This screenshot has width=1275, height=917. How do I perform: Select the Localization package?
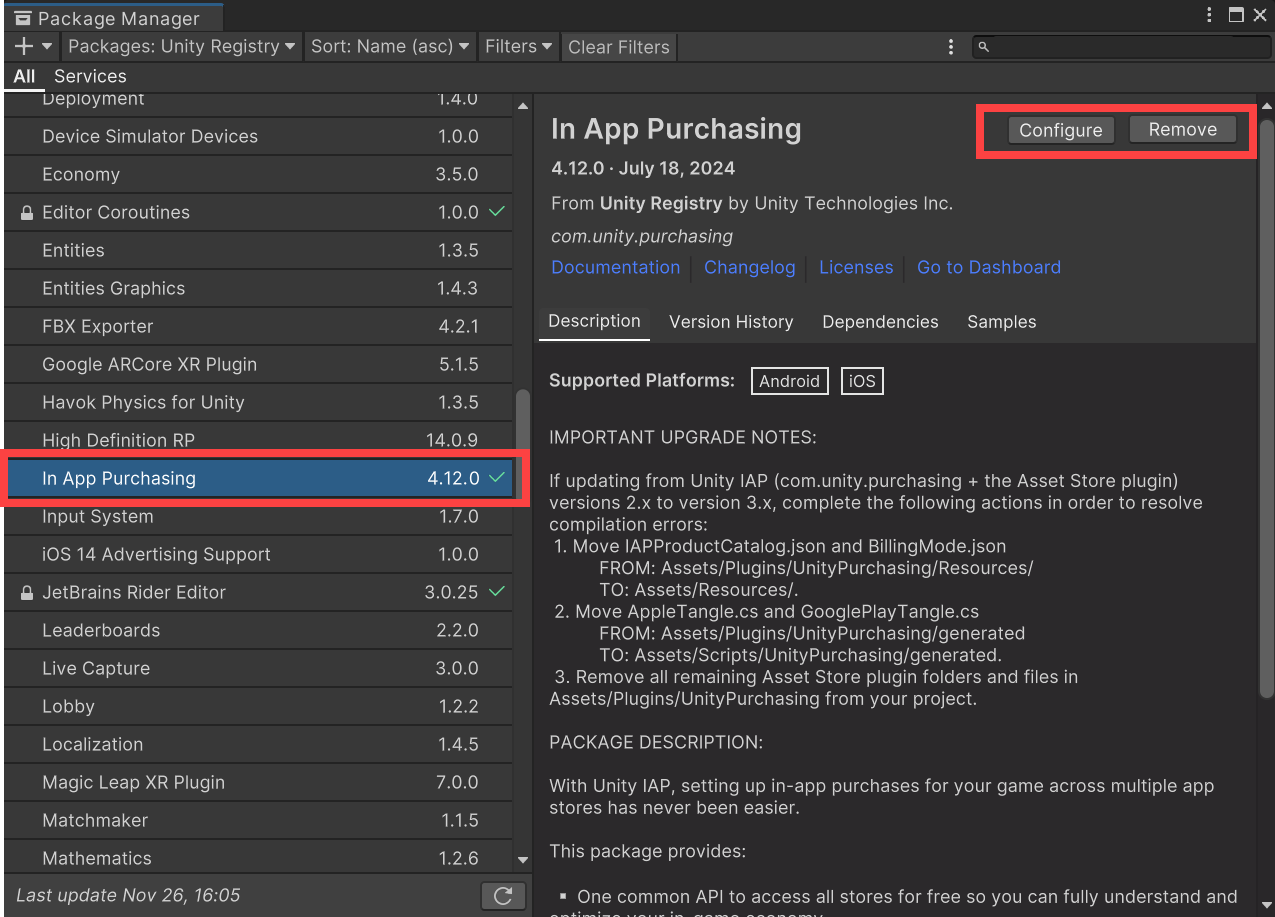[x=258, y=745]
